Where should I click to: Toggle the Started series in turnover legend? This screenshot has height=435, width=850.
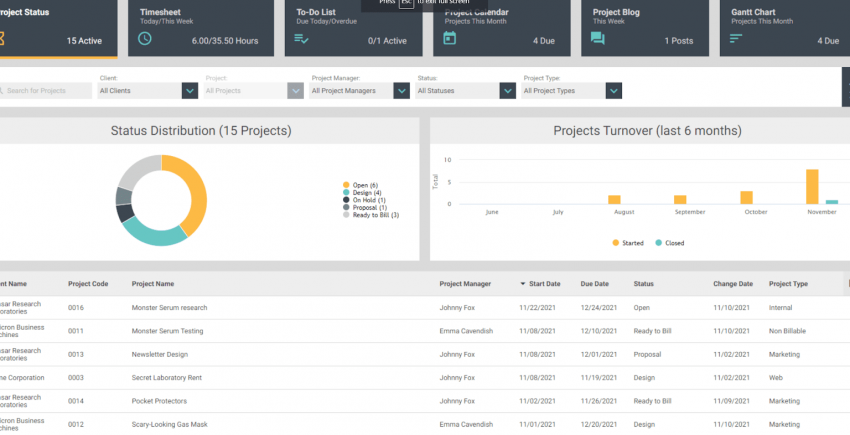click(630, 243)
